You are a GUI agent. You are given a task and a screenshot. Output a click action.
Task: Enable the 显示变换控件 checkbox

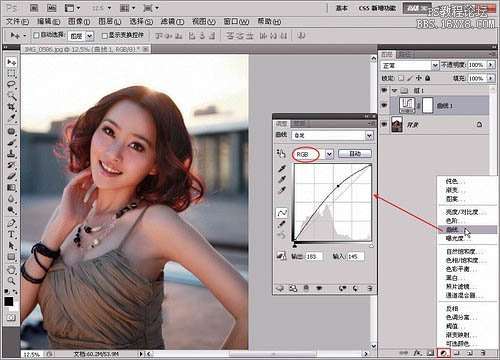coord(105,36)
